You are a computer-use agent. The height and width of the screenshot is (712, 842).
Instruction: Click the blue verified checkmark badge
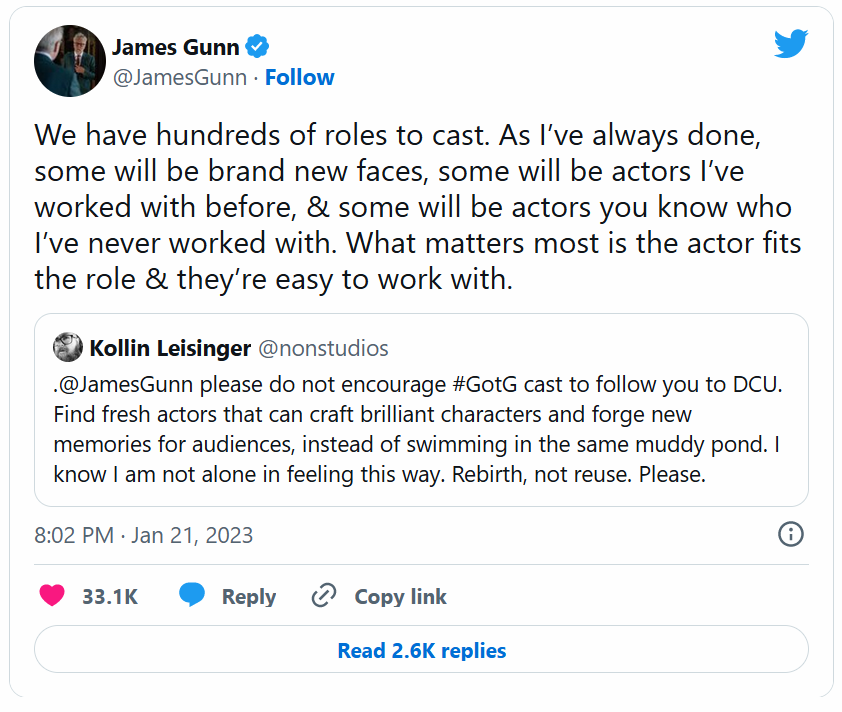(x=258, y=47)
